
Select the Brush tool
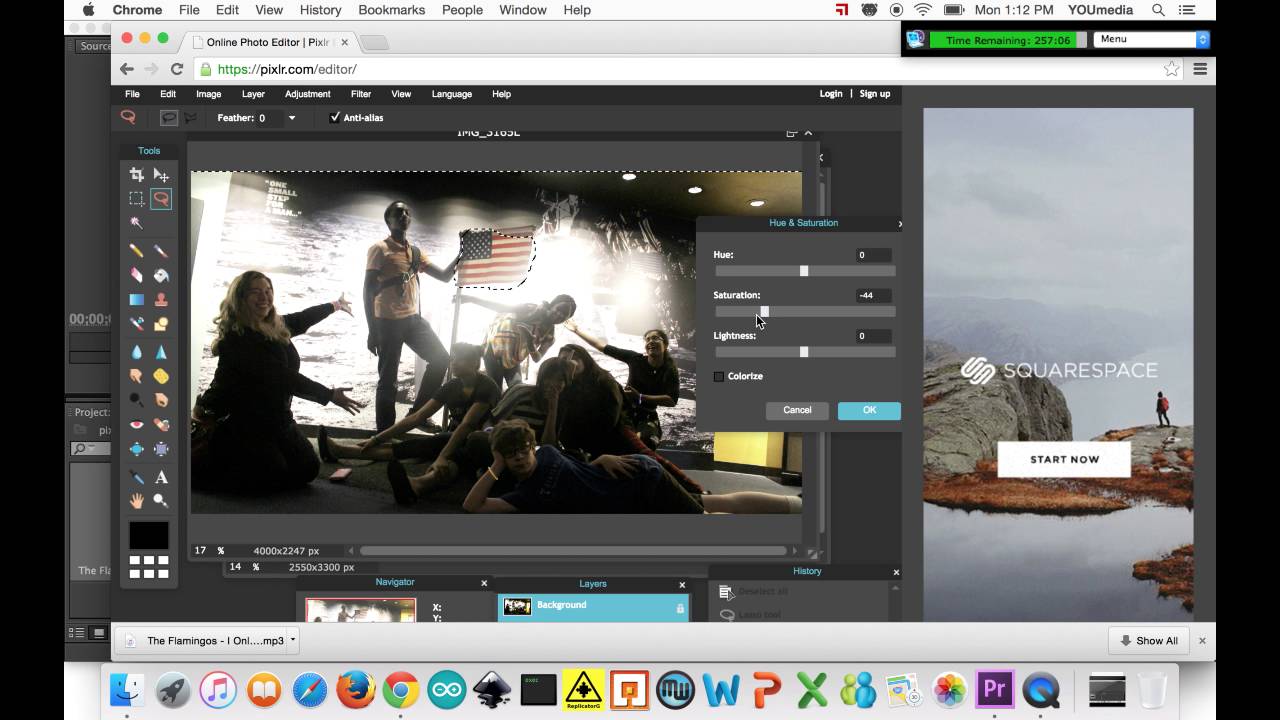tap(161, 250)
